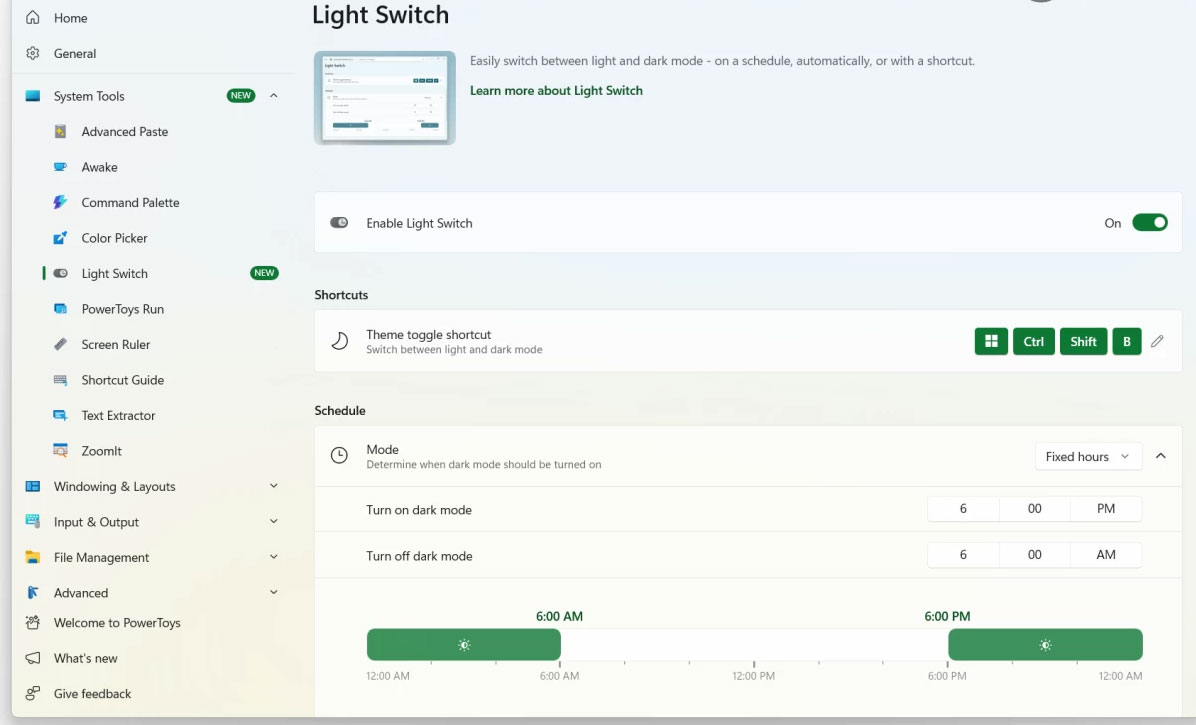
Task: Select Advanced Paste label in the sidebar
Action: (124, 131)
